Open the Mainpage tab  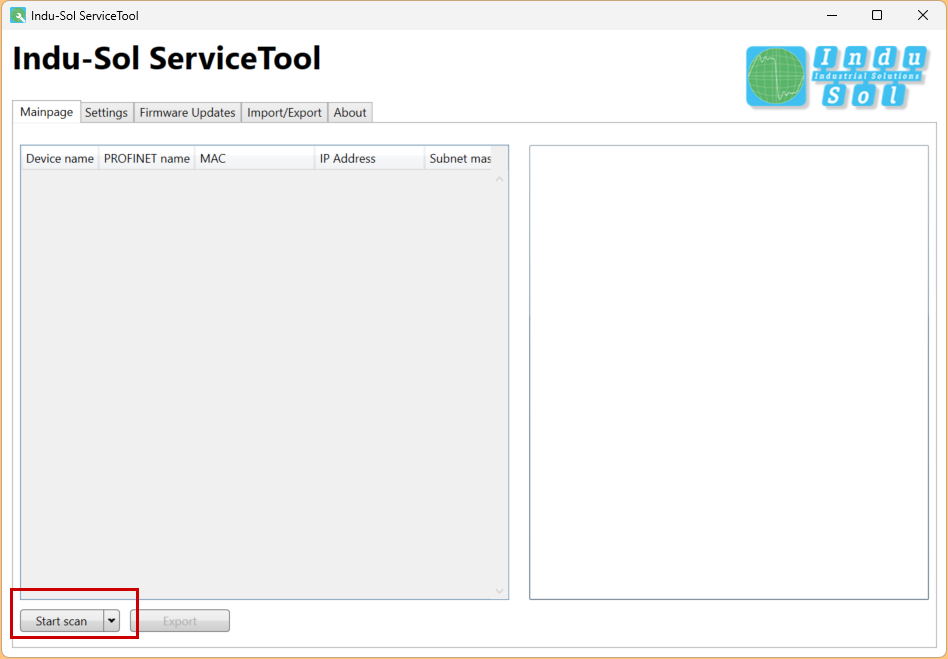click(x=47, y=112)
